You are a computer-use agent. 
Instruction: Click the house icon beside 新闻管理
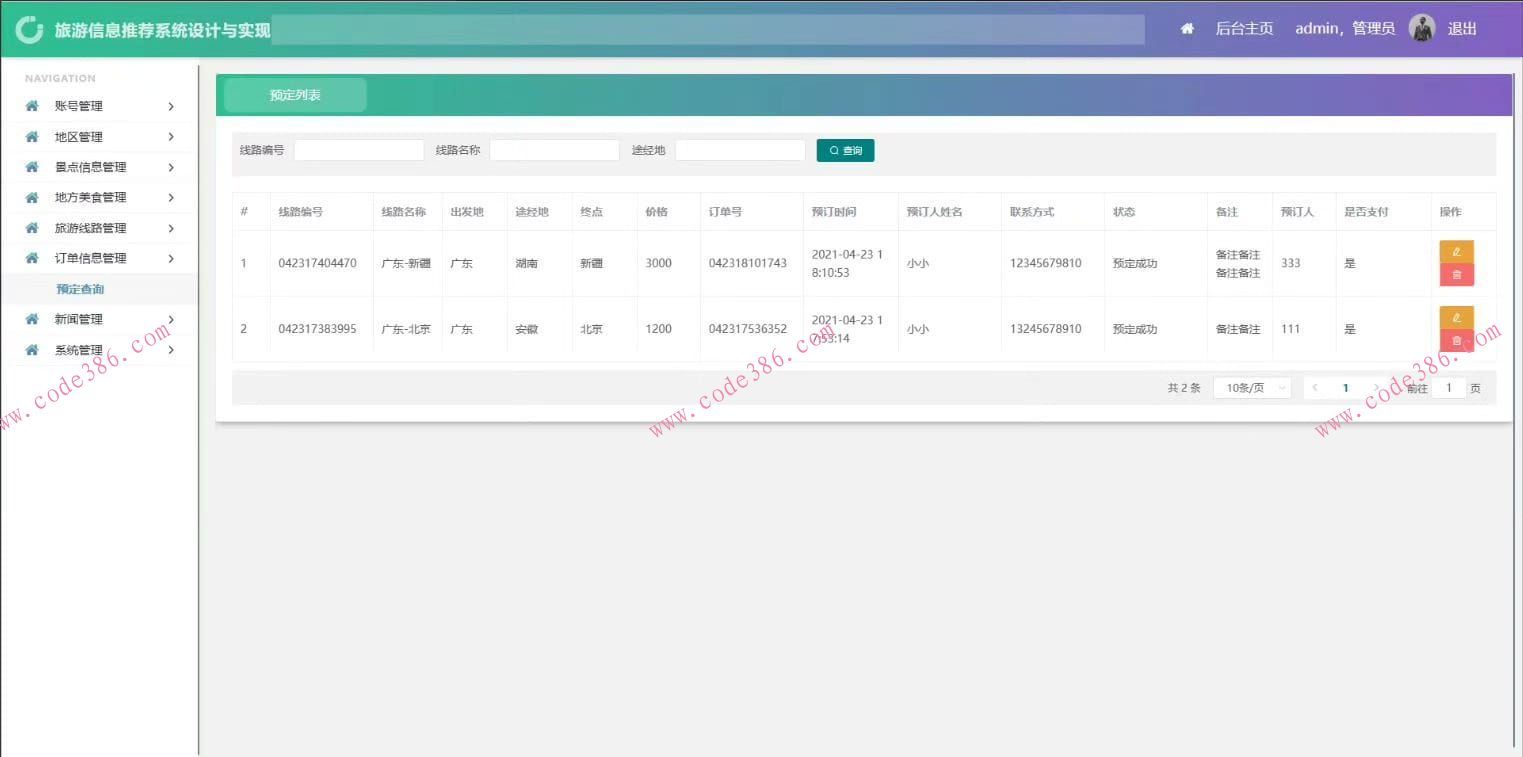click(x=32, y=319)
